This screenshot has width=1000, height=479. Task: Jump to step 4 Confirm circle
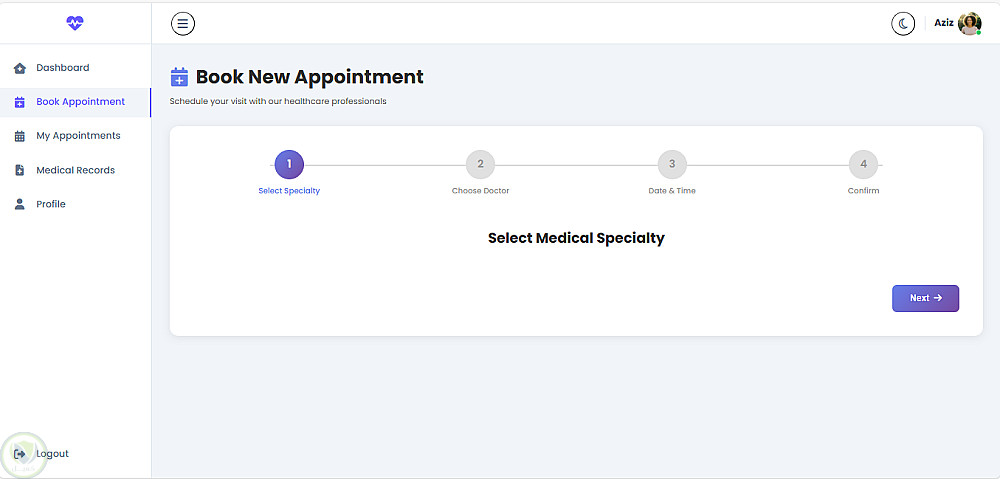pos(863,164)
